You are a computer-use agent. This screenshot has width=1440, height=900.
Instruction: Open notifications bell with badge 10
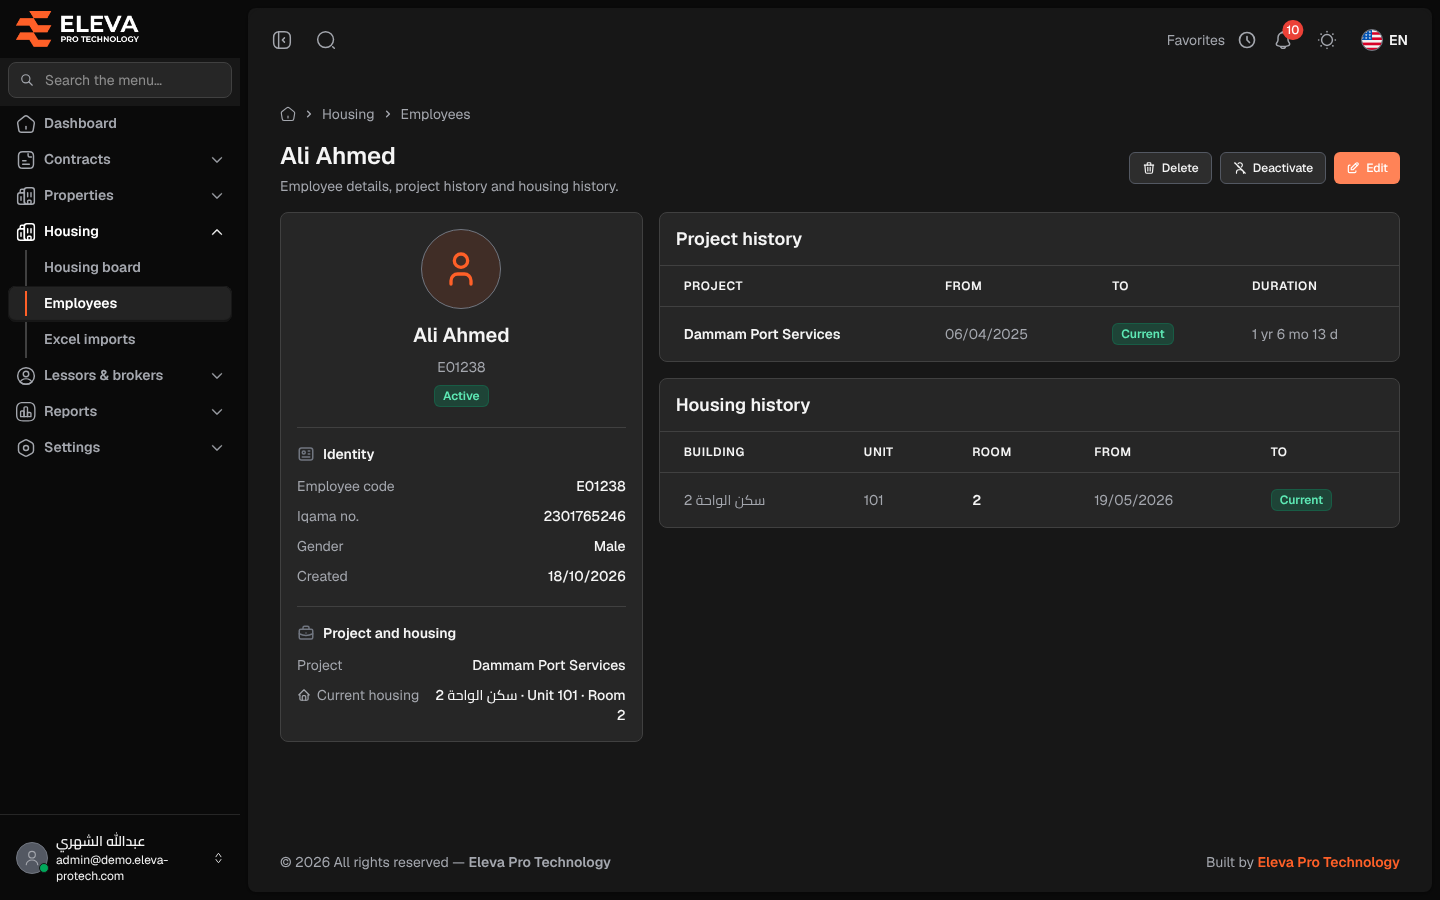(1283, 40)
